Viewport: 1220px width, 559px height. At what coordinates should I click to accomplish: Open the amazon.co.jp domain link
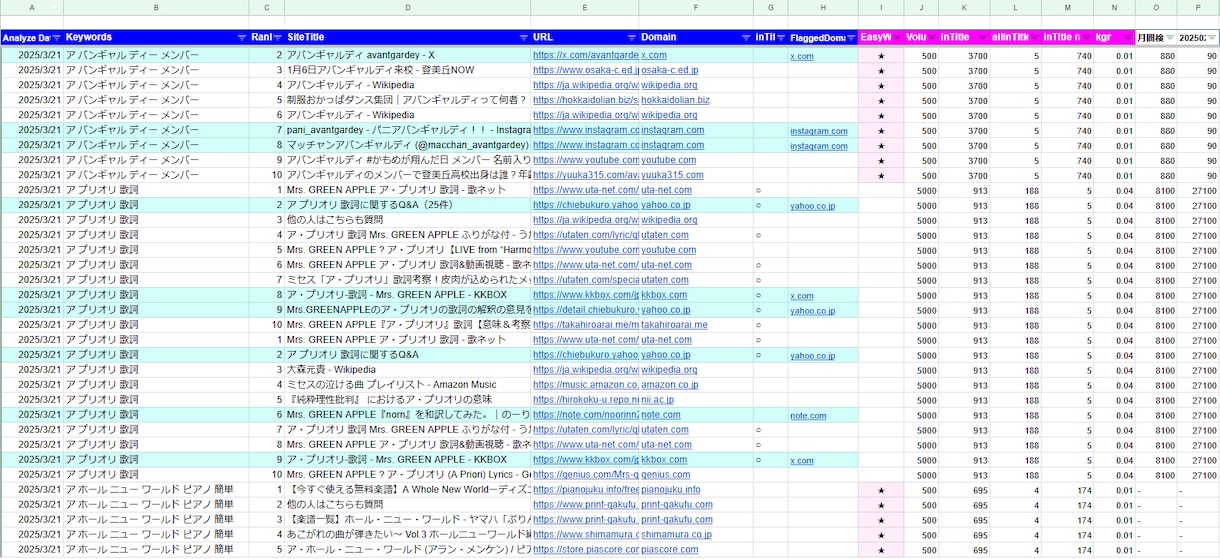[x=670, y=385]
